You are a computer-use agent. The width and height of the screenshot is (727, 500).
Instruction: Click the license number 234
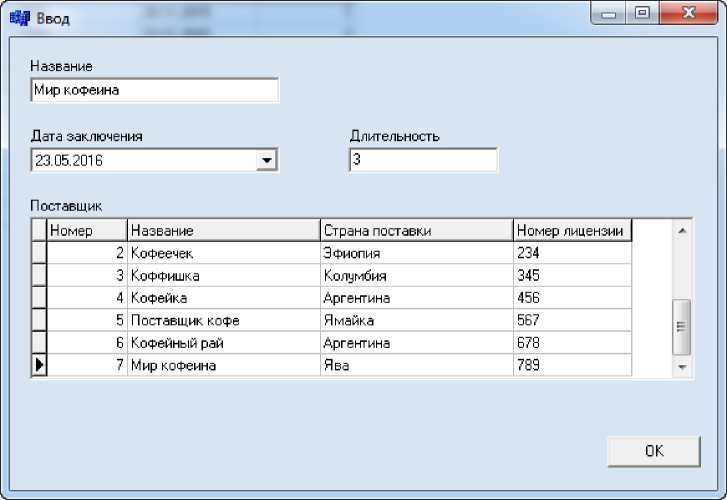click(572, 253)
